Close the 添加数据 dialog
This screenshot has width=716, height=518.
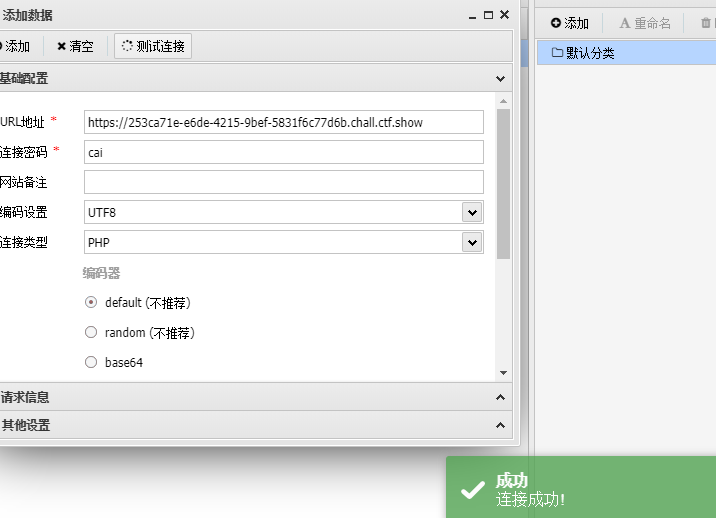(x=505, y=15)
